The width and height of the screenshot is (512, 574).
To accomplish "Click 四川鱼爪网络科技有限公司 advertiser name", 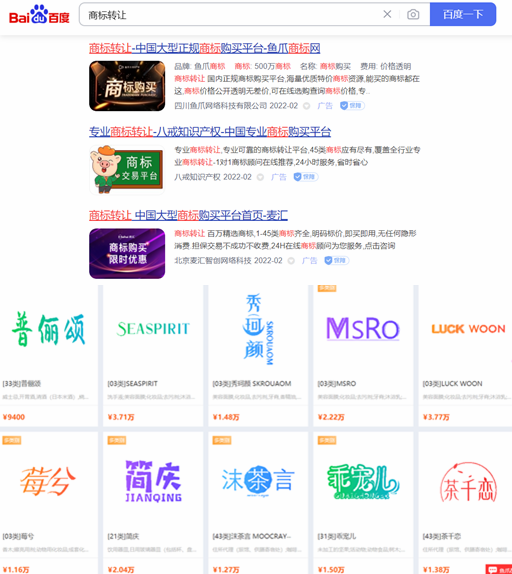I will coord(221,106).
